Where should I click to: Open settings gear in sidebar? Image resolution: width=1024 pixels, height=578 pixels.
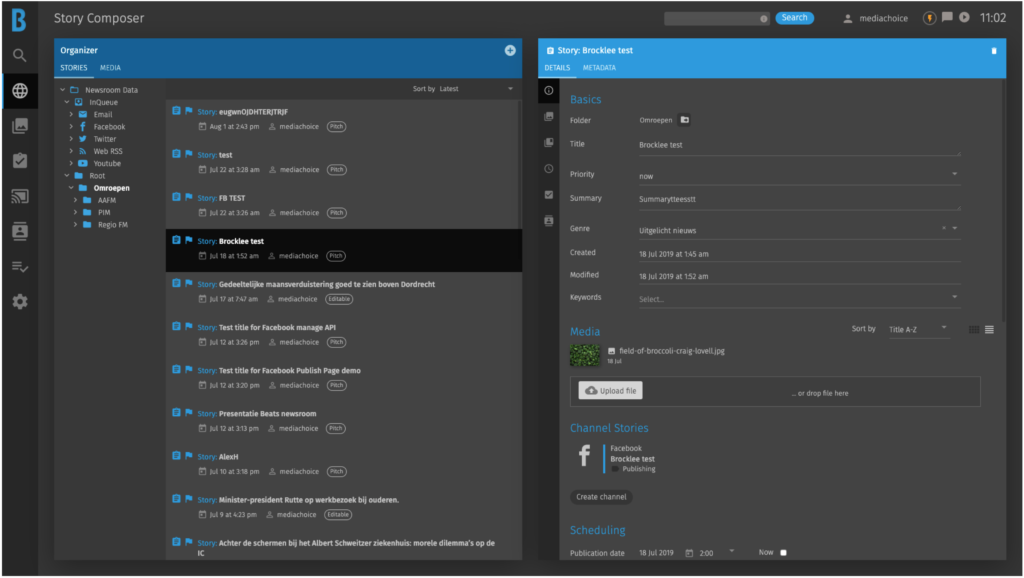[20, 302]
